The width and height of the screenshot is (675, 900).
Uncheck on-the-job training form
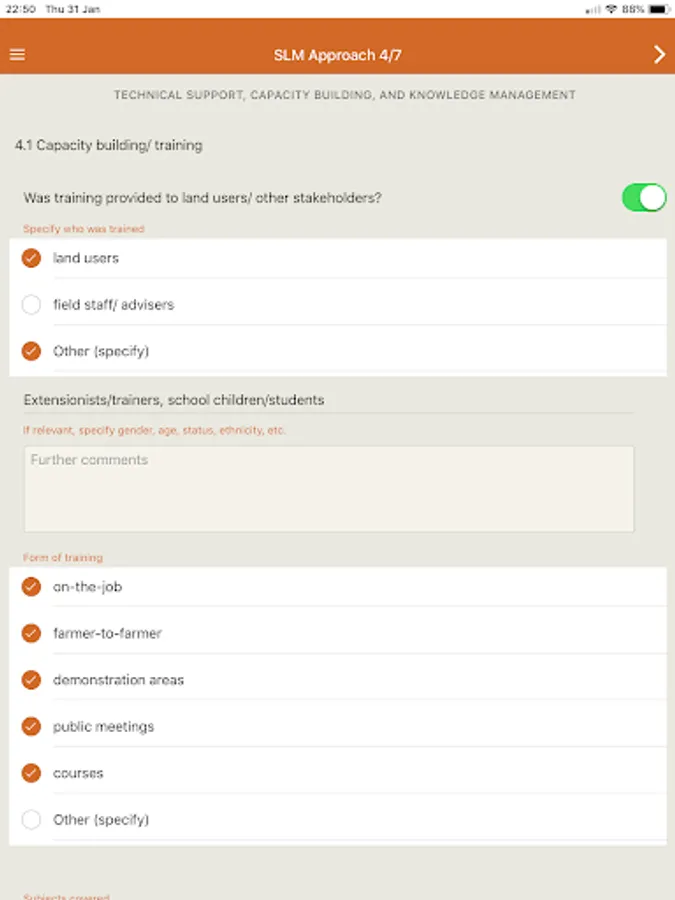(x=32, y=587)
